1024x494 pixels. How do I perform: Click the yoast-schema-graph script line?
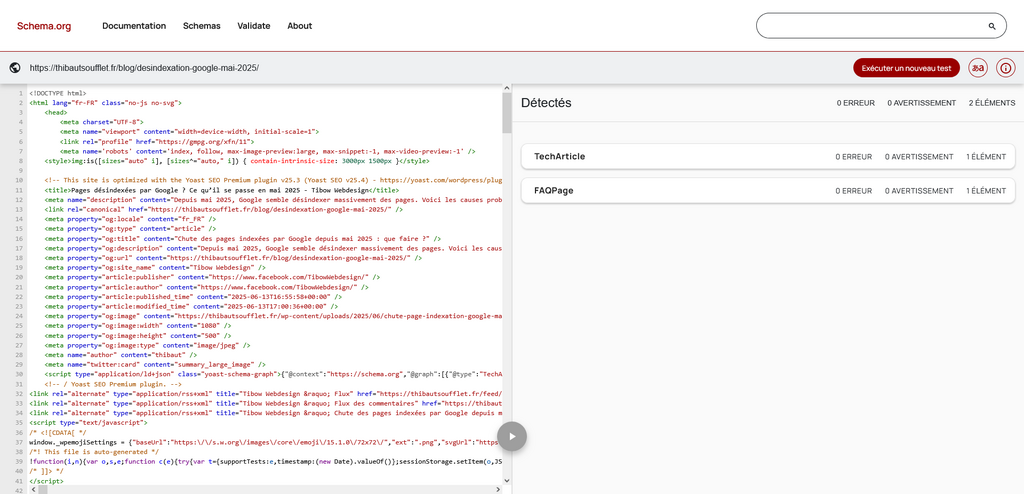pyautogui.click(x=273, y=374)
